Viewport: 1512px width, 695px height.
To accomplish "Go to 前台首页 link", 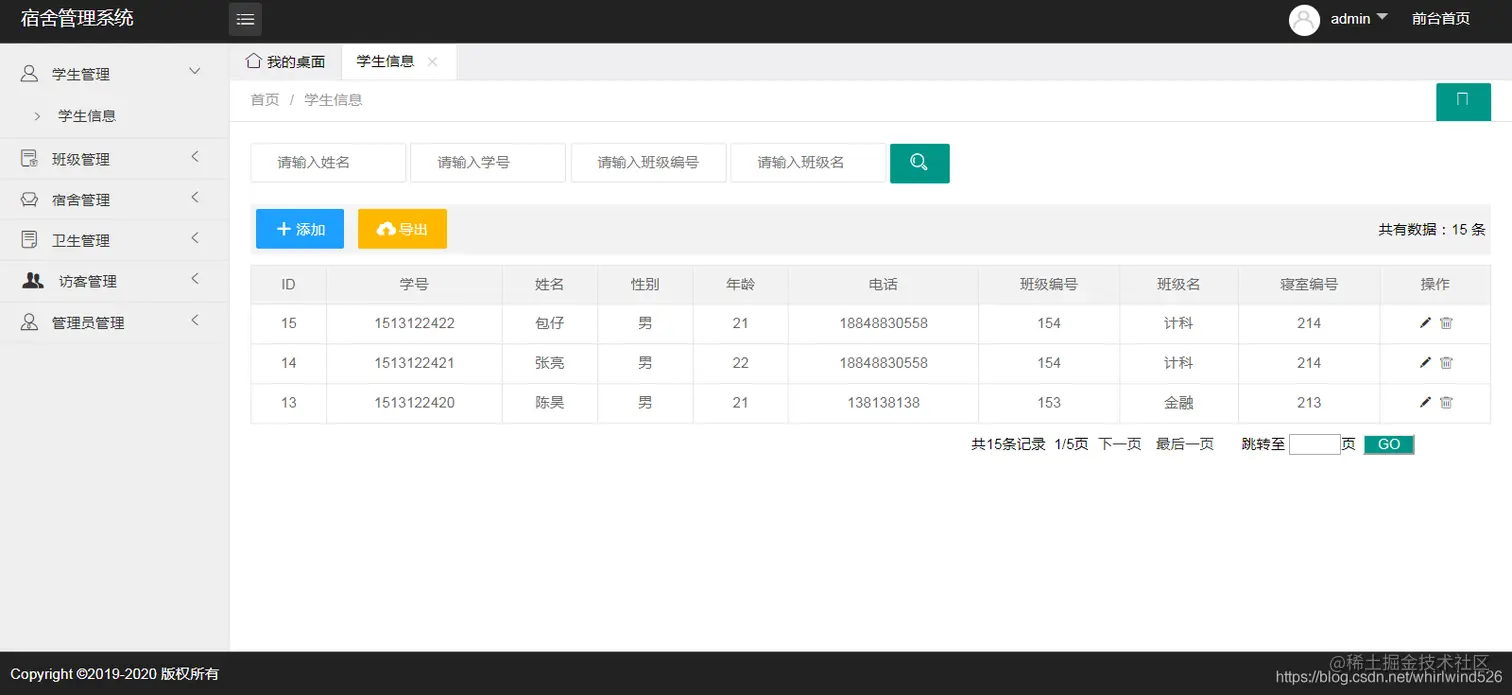I will 1441,19.
